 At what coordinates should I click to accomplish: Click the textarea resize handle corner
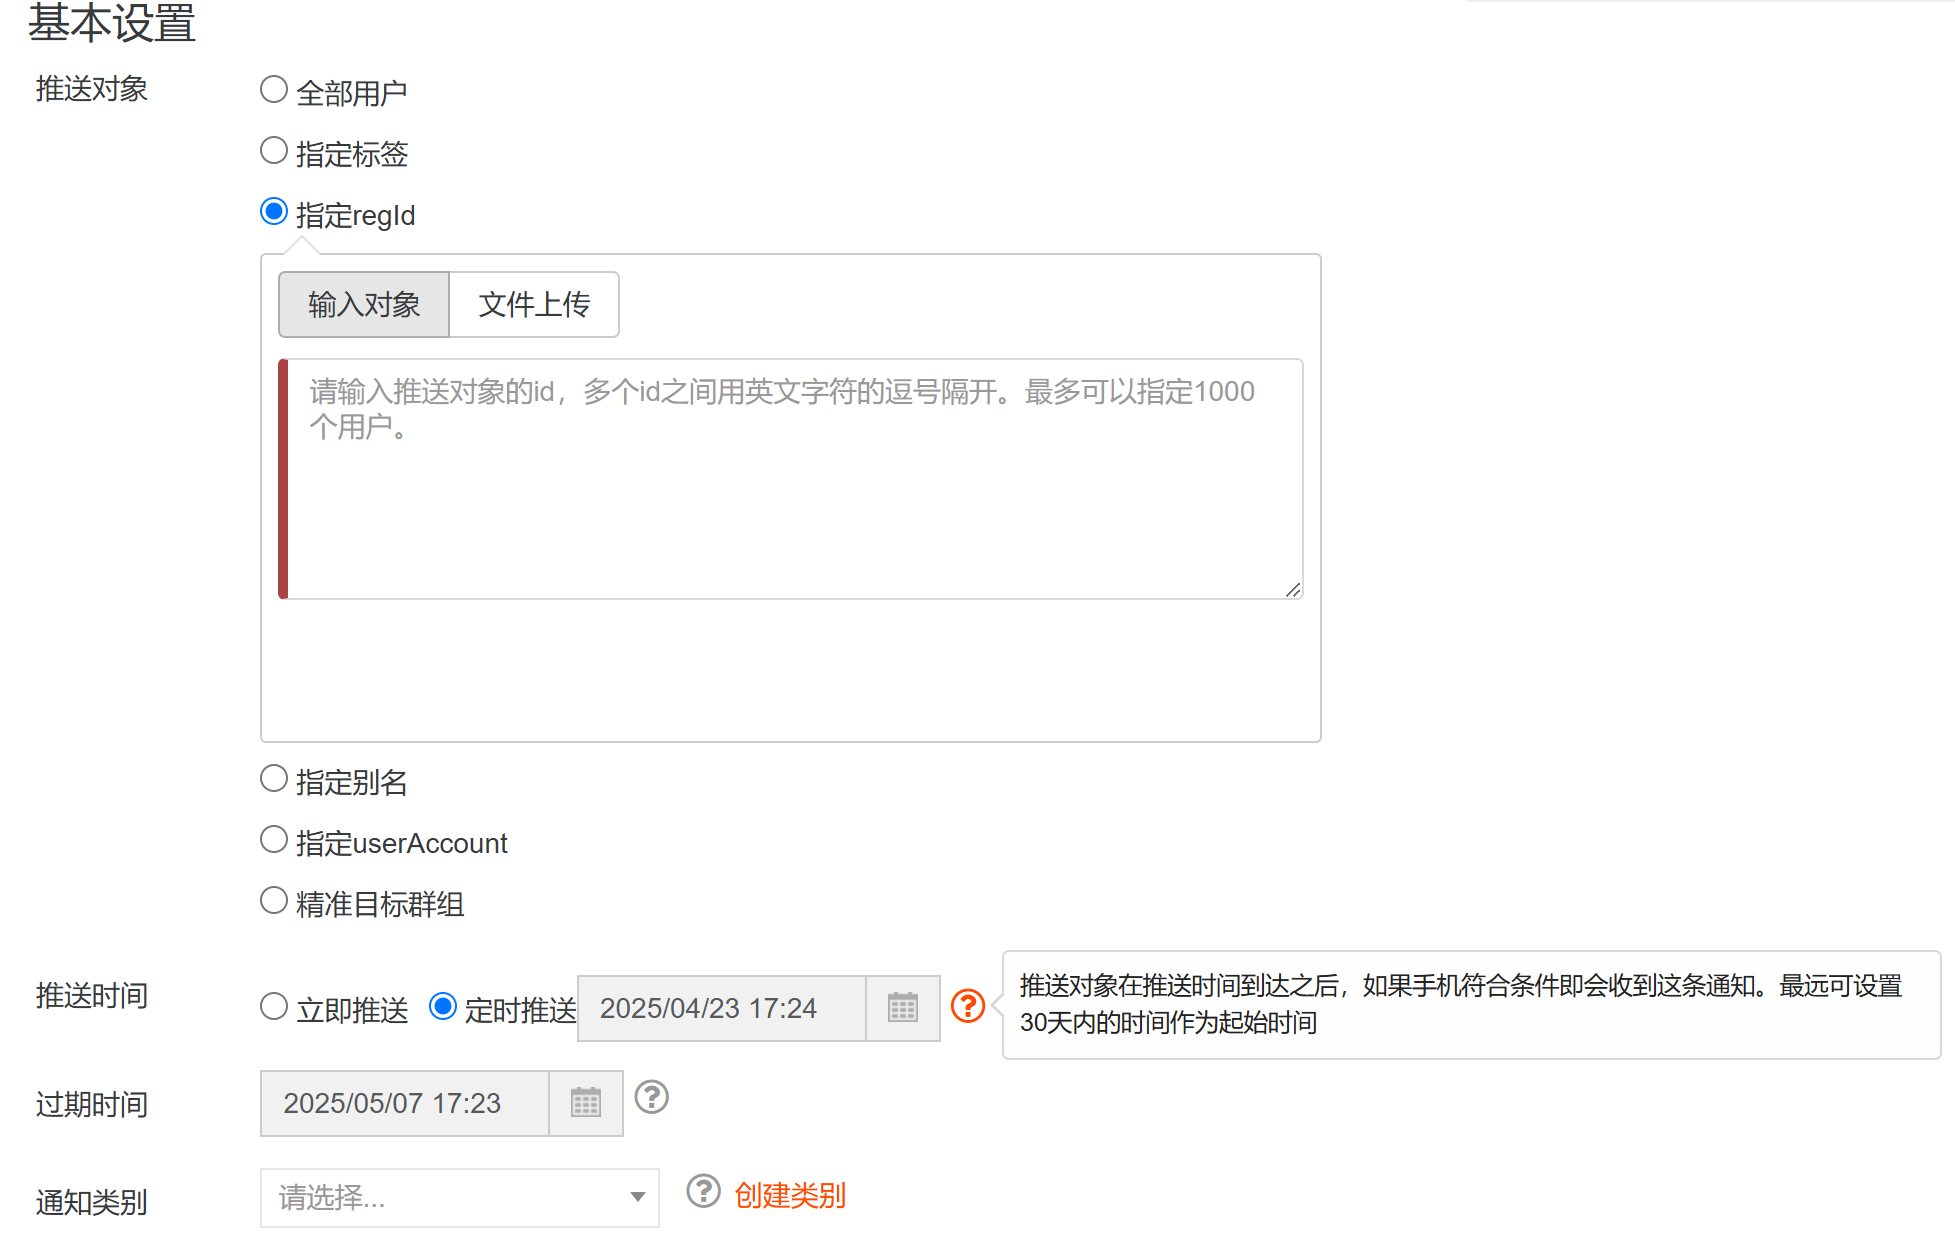(1293, 590)
